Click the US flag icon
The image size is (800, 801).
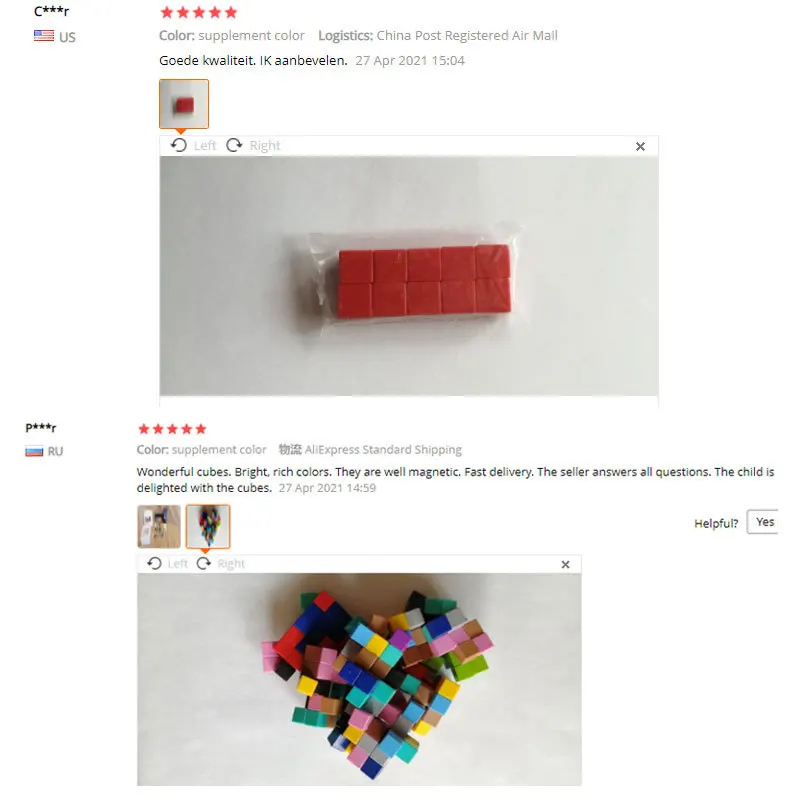pos(44,36)
